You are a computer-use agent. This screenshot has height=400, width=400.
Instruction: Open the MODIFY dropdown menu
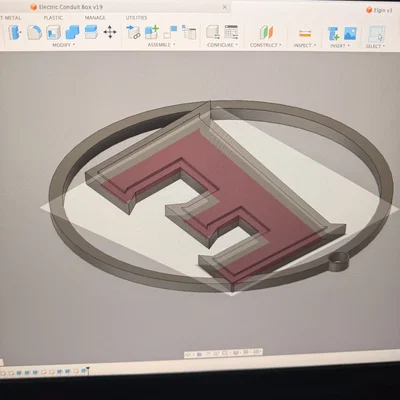[x=64, y=45]
